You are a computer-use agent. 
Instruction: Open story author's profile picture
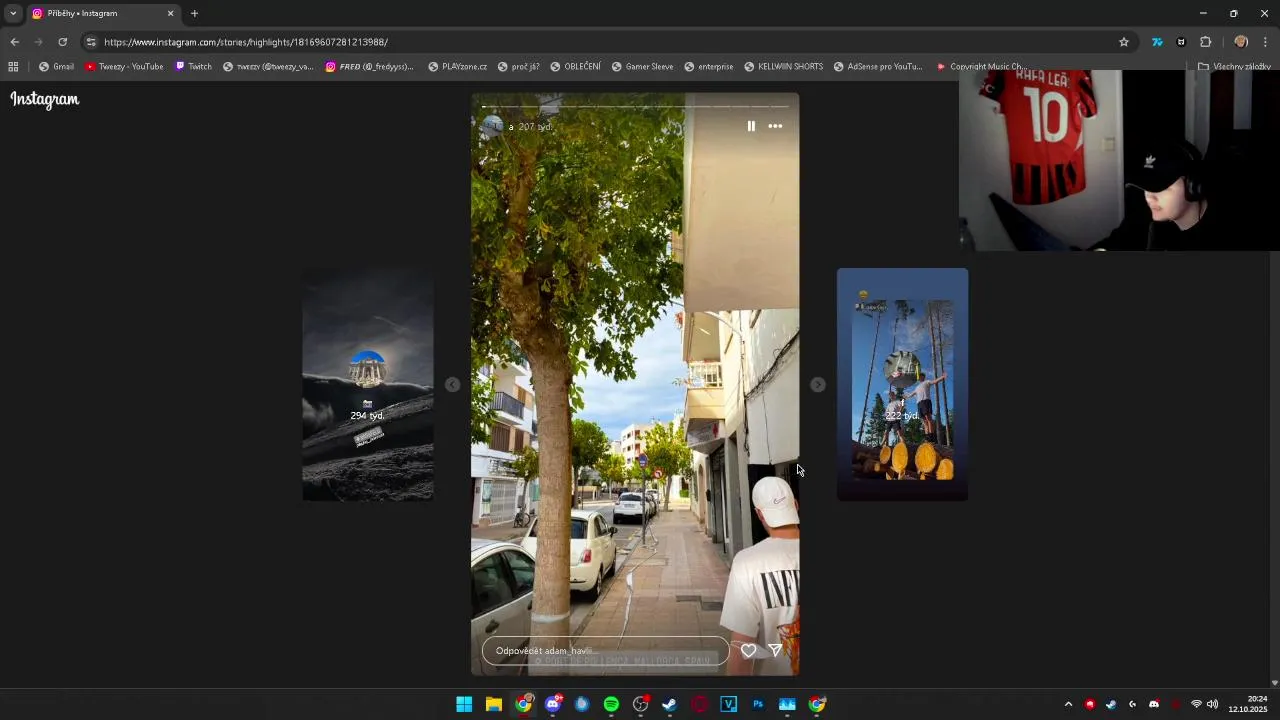(492, 126)
